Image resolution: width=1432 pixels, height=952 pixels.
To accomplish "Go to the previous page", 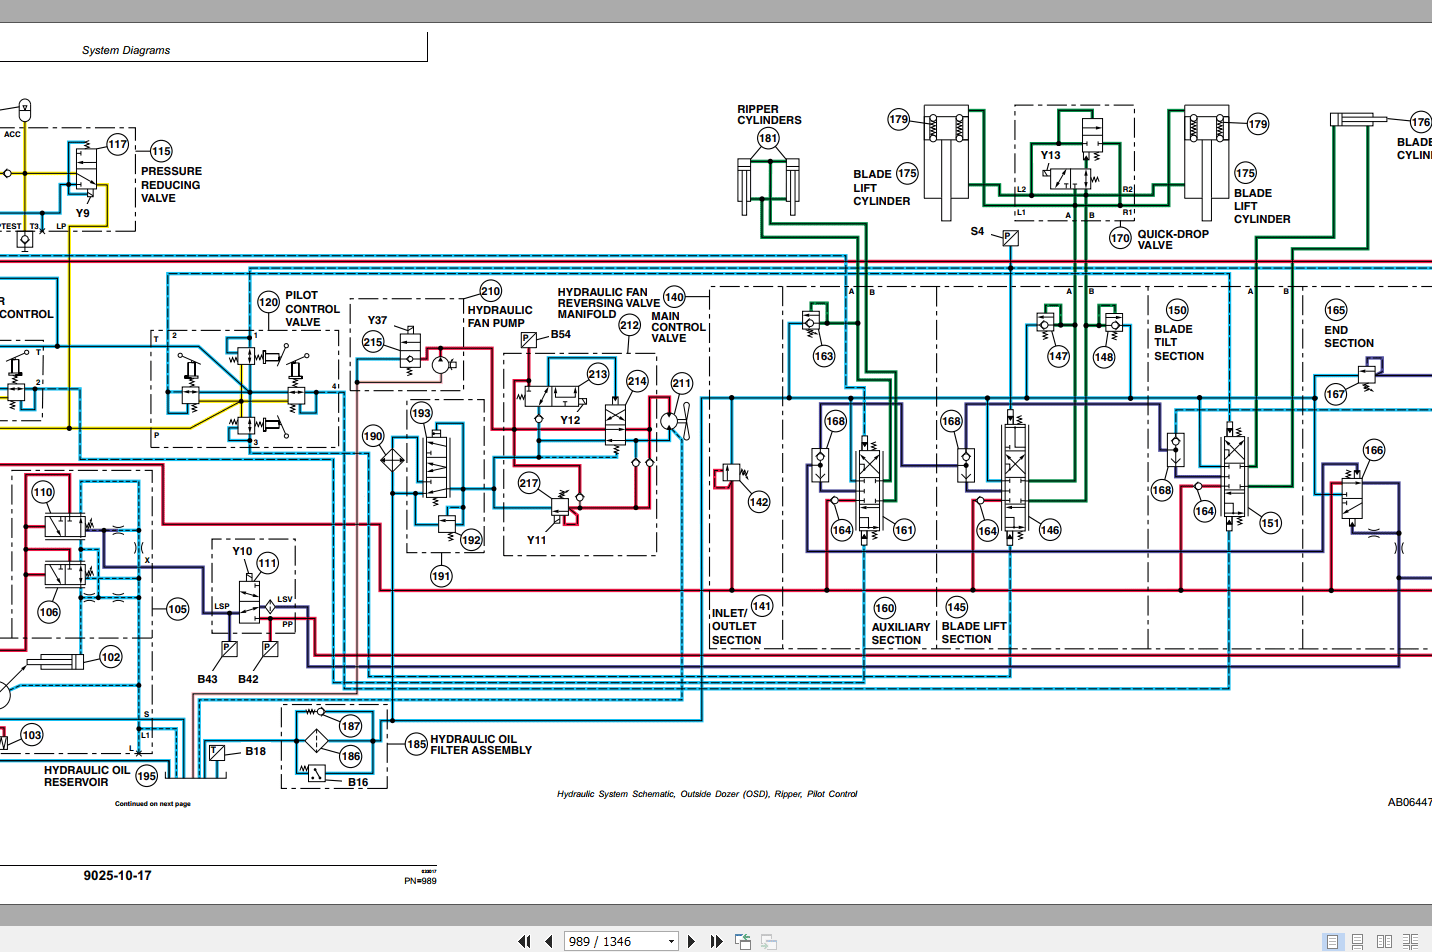I will point(548,941).
